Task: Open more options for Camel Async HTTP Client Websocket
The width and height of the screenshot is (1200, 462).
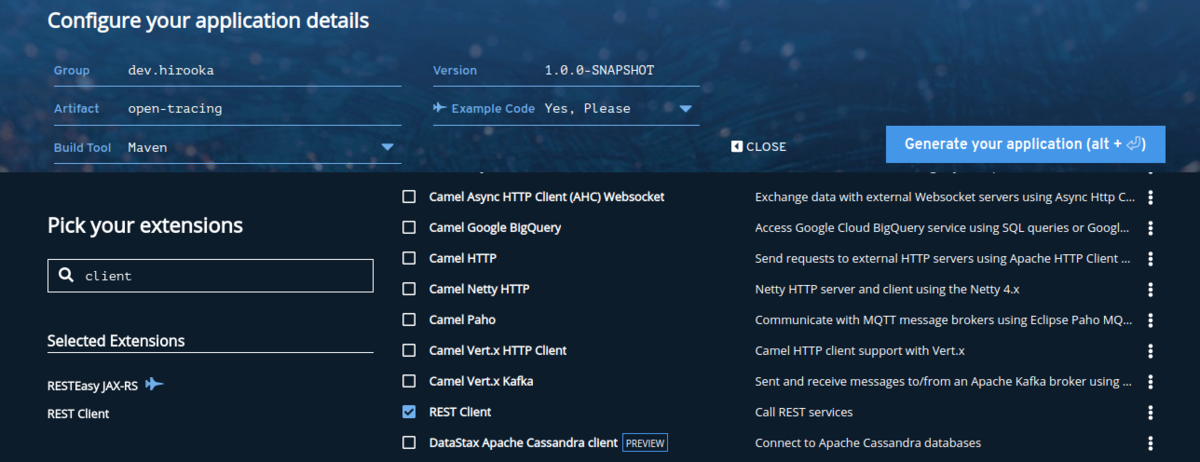Action: pyautogui.click(x=1151, y=197)
